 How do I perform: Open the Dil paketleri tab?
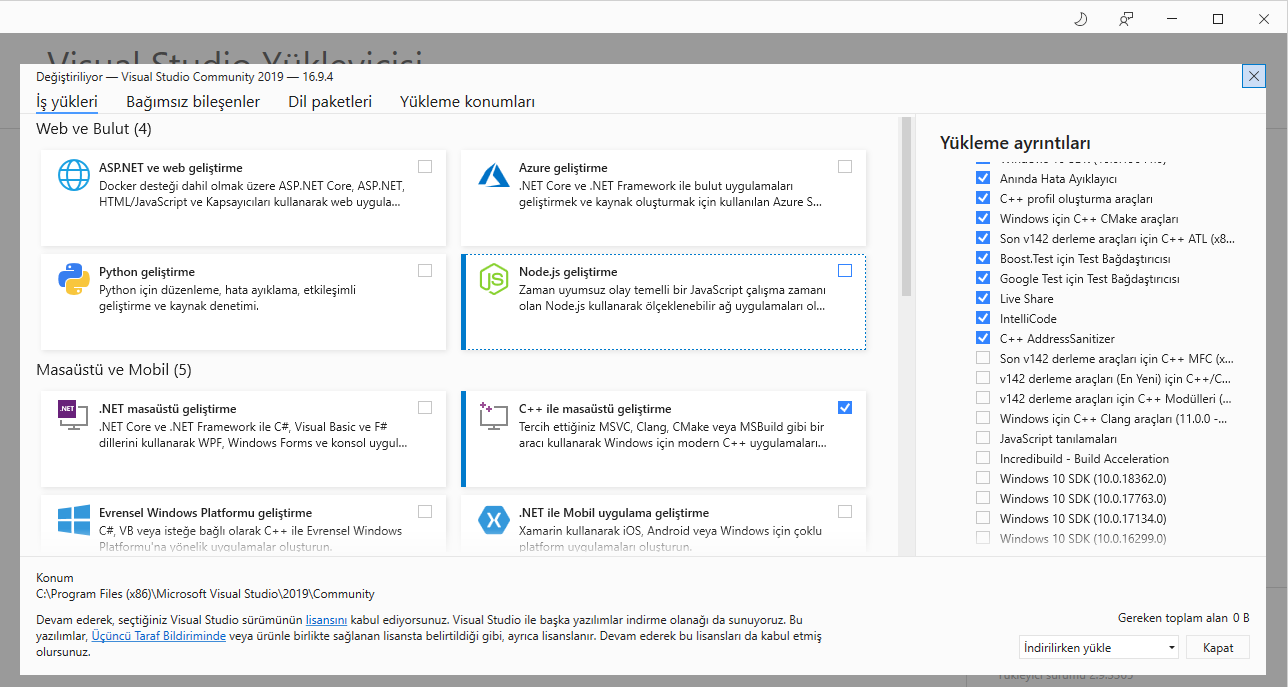(330, 101)
